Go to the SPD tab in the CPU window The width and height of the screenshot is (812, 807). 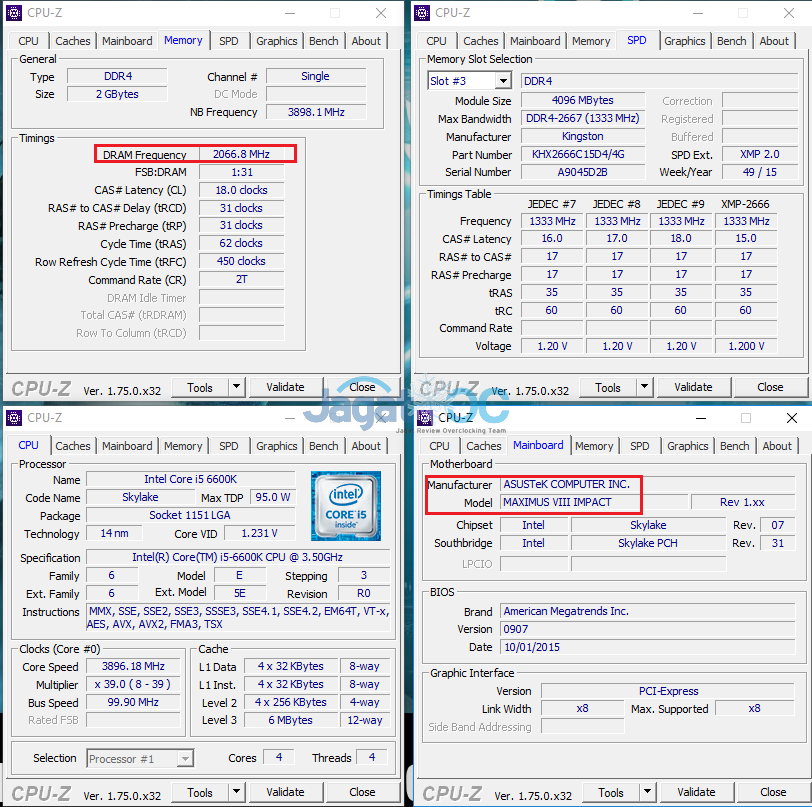(228, 446)
